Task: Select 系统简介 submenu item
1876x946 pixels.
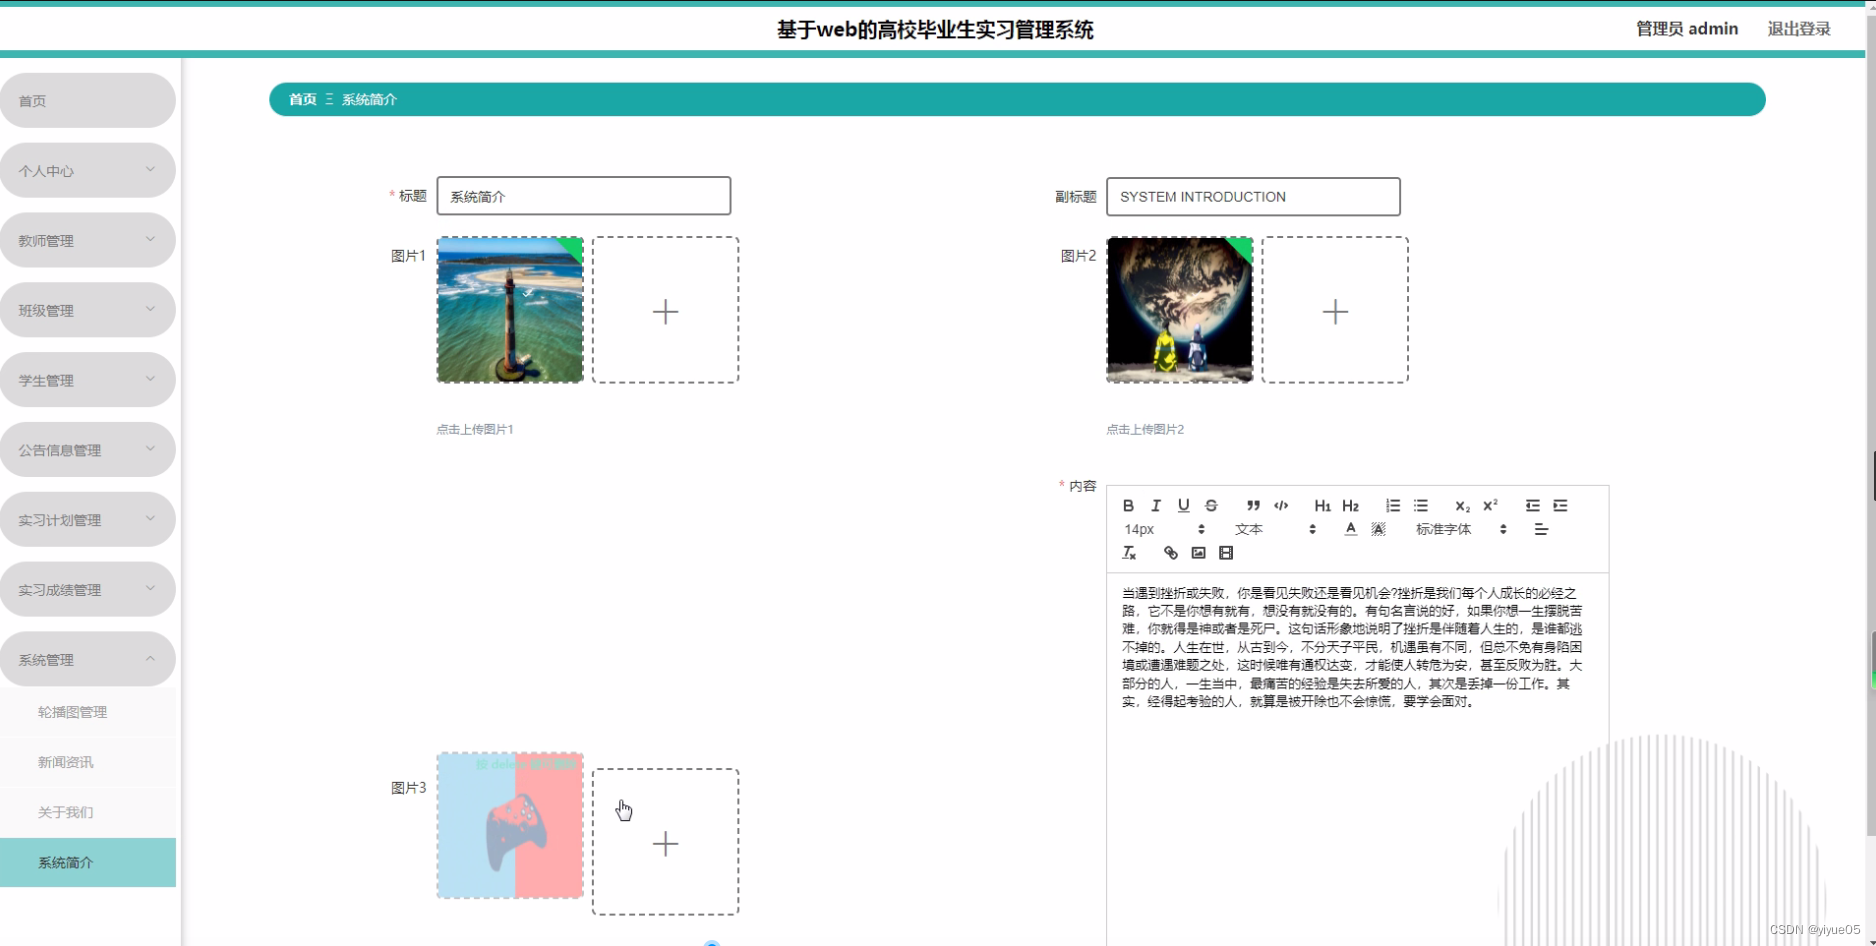Action: (88, 862)
